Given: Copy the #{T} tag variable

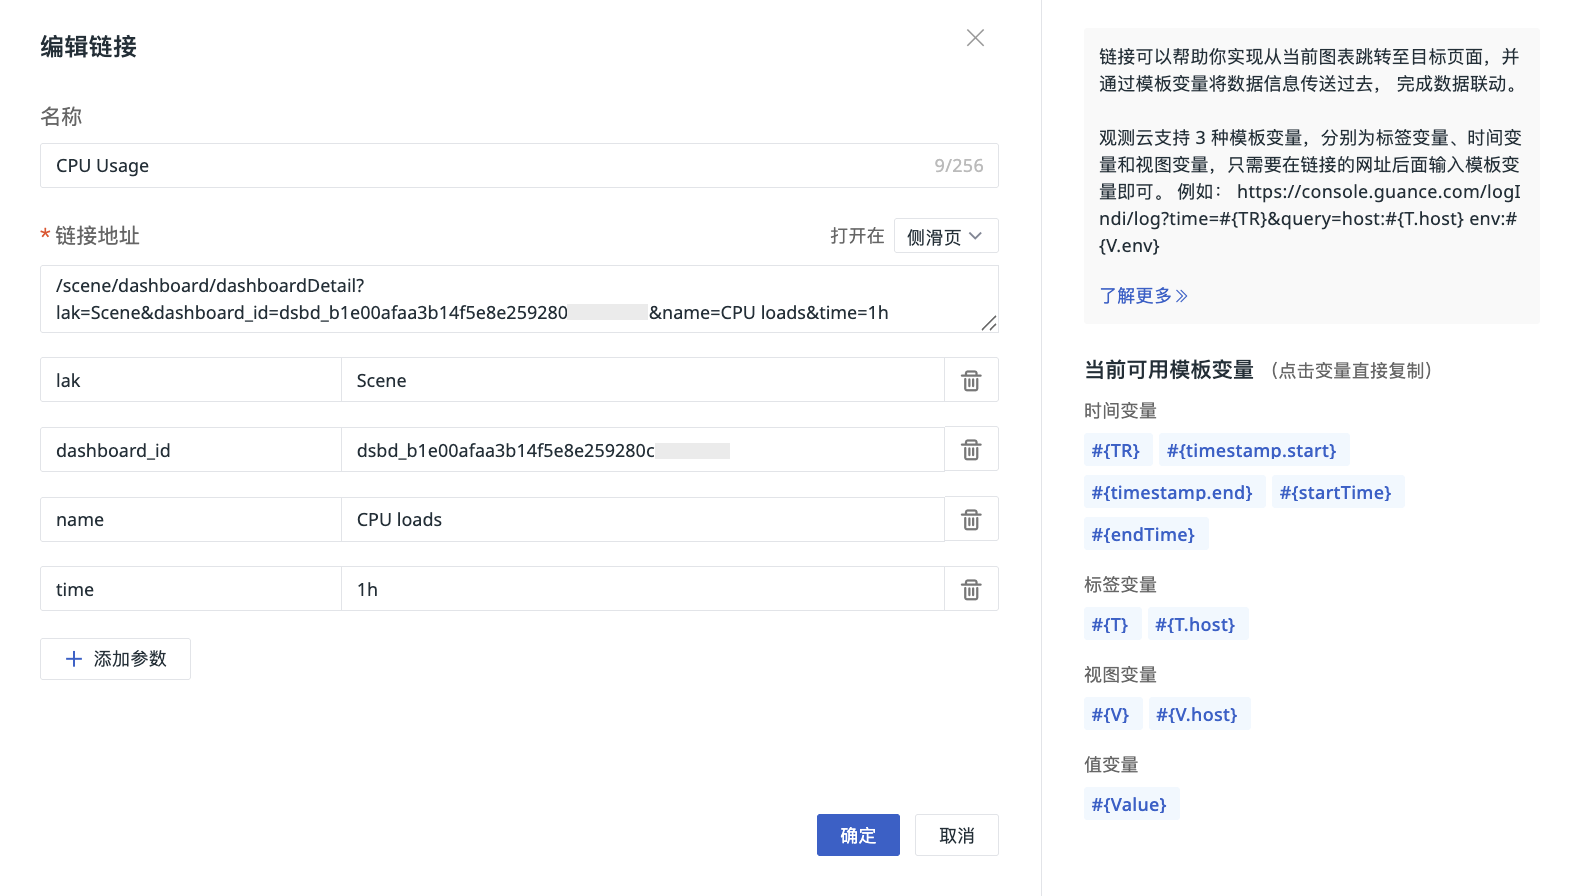Looking at the screenshot, I should tap(1110, 624).
